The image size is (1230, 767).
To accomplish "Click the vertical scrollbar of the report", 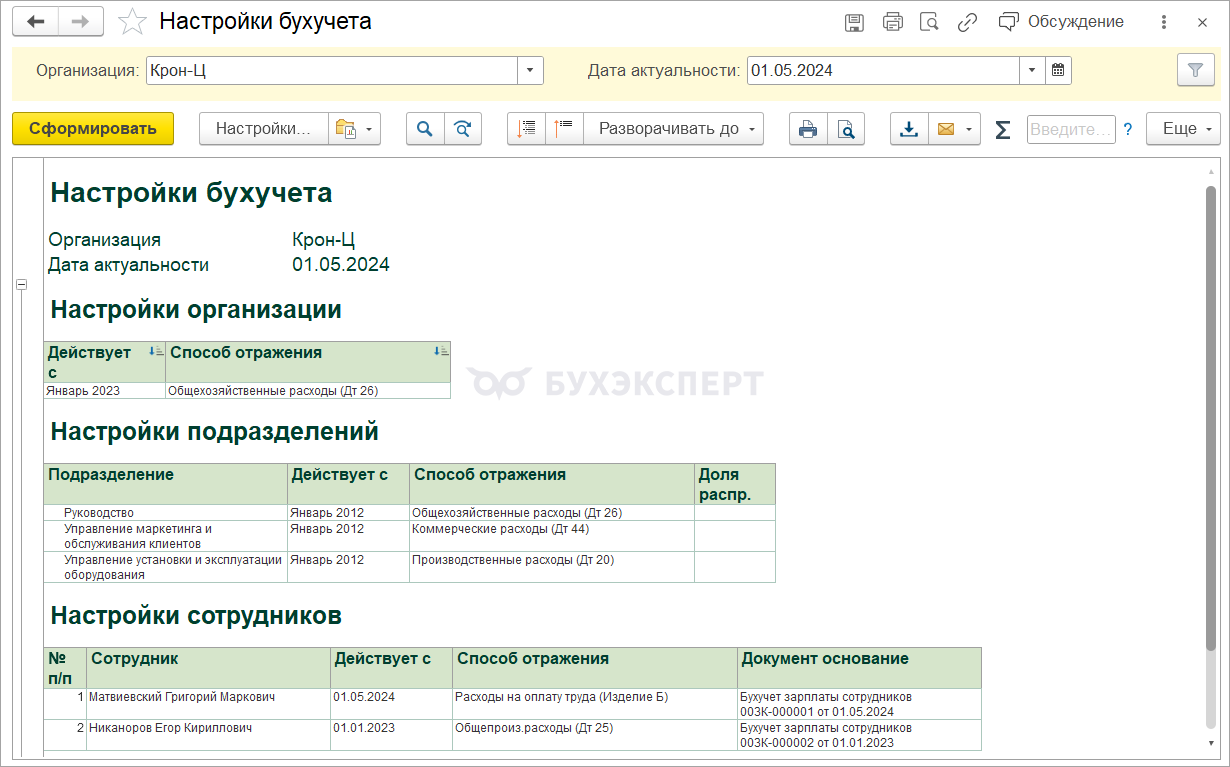I will pyautogui.click(x=1211, y=450).
